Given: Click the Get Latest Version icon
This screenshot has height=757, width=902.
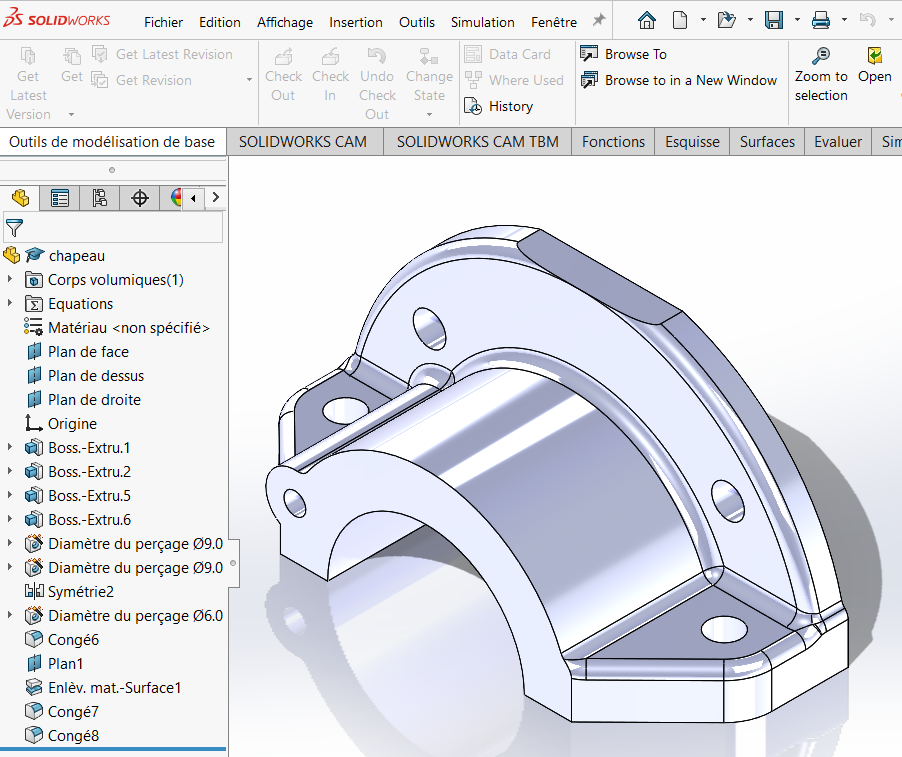Looking at the screenshot, I should click(x=28, y=56).
